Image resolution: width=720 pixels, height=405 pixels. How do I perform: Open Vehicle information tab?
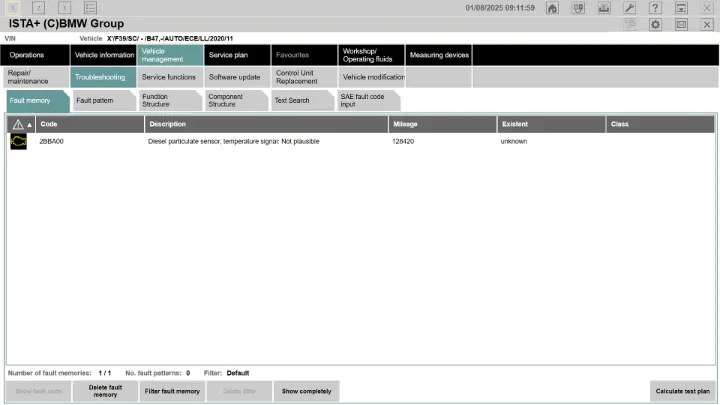coord(104,55)
